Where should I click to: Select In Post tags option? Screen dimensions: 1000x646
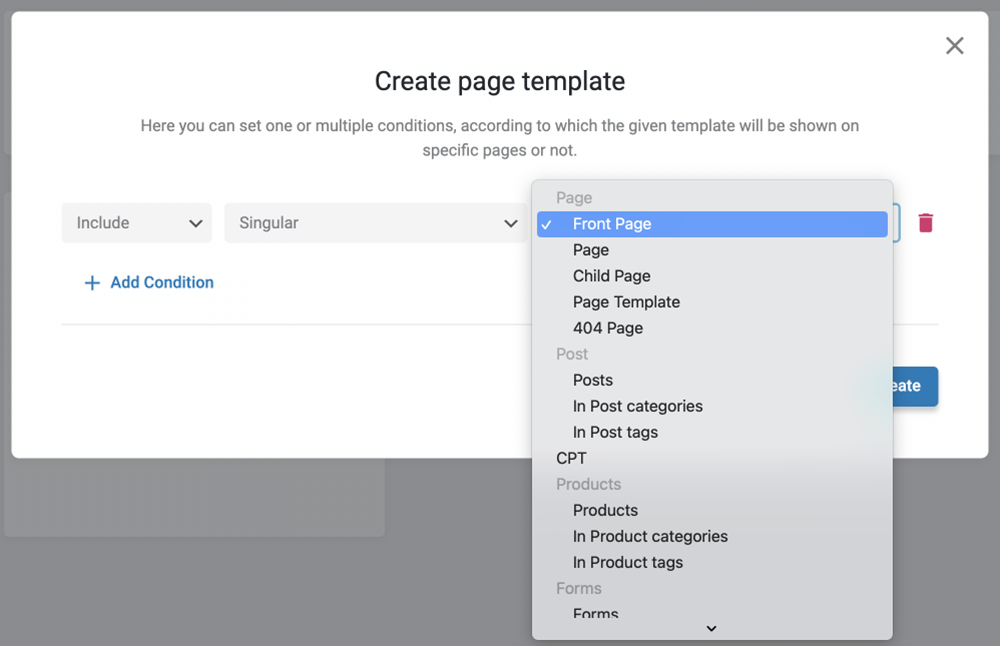[712, 432]
